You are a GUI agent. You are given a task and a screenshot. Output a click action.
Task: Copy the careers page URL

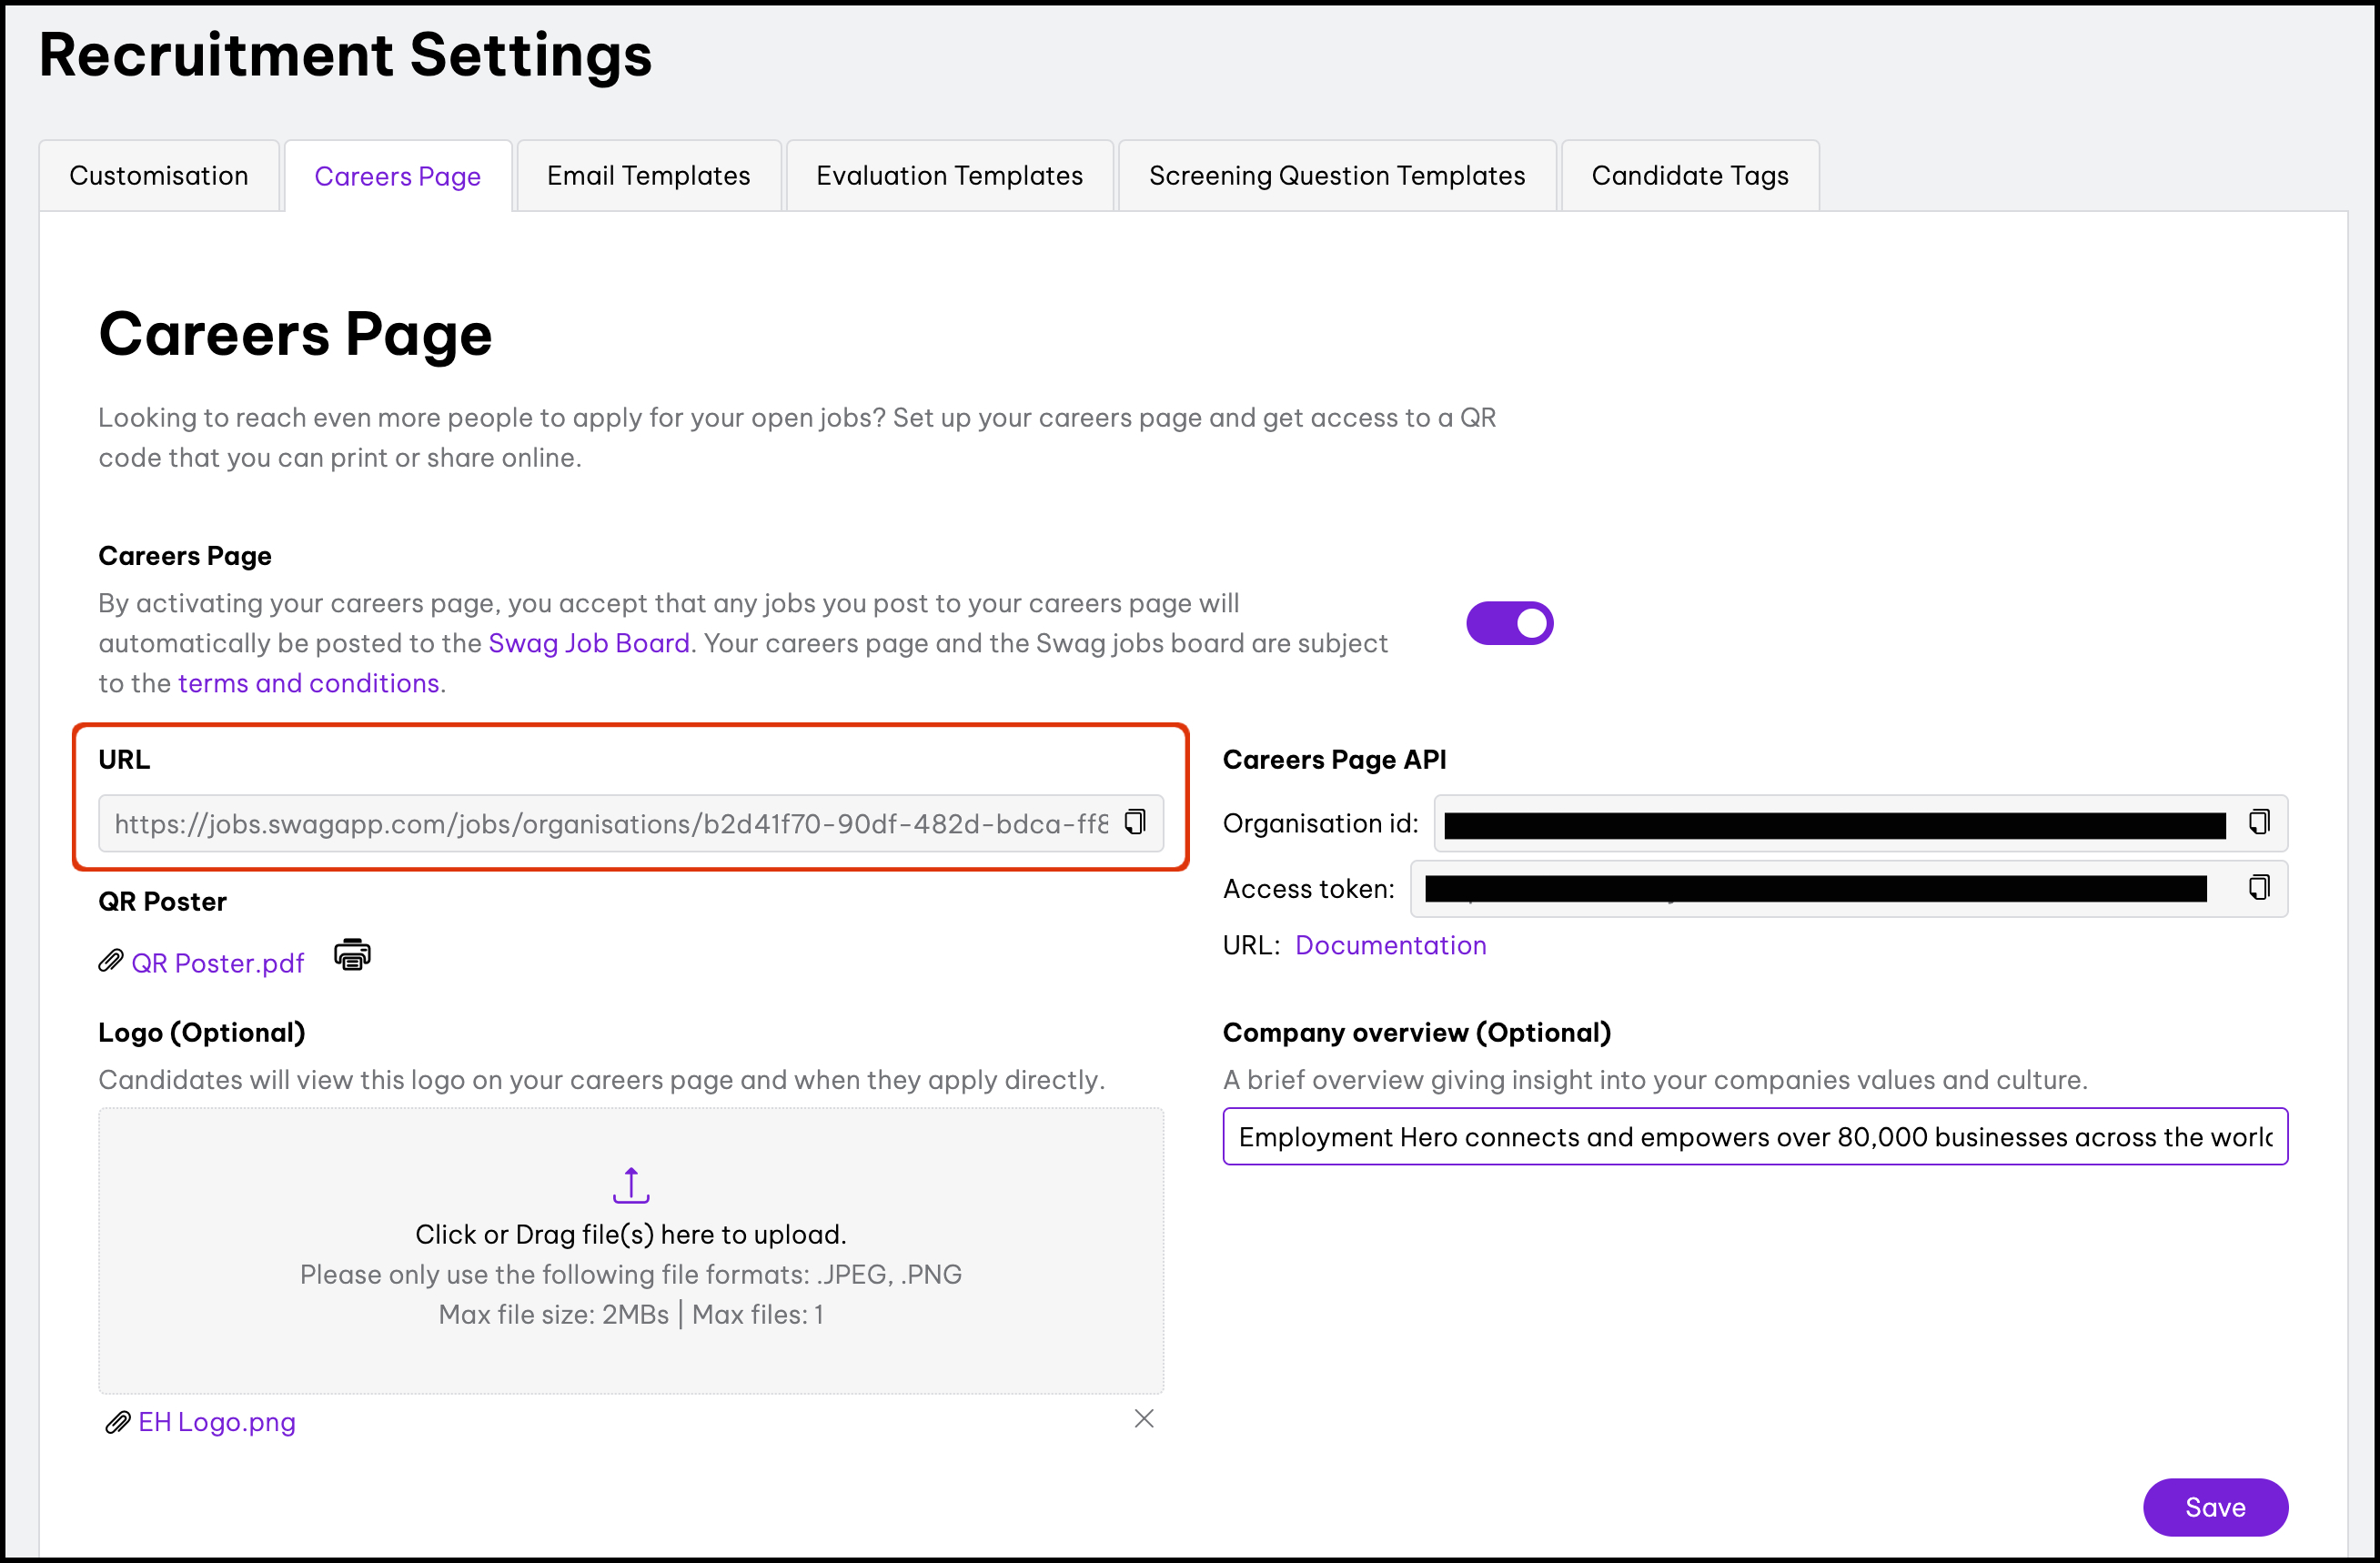[x=1135, y=822]
